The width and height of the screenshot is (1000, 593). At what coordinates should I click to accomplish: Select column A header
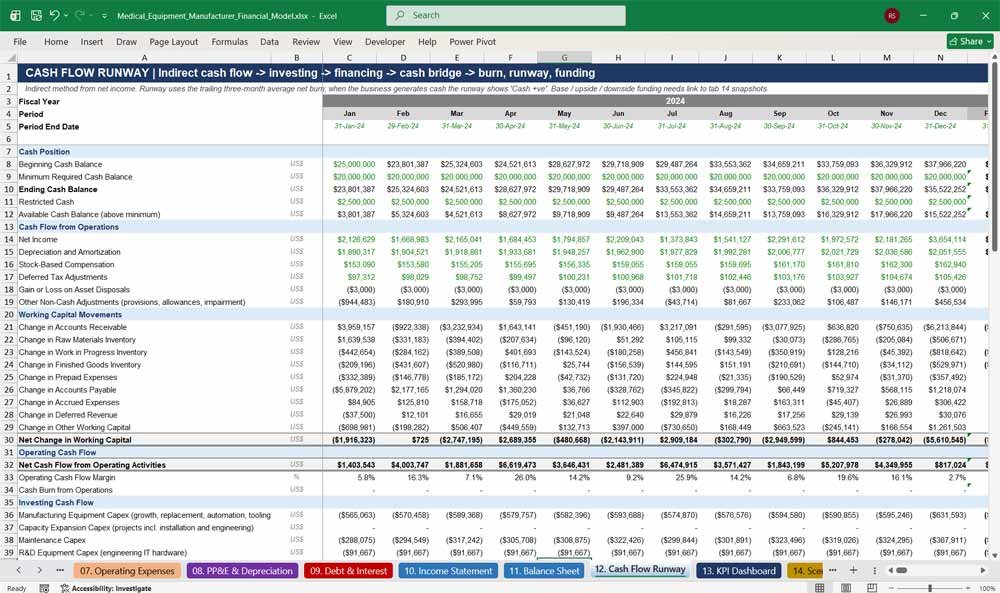coord(144,57)
